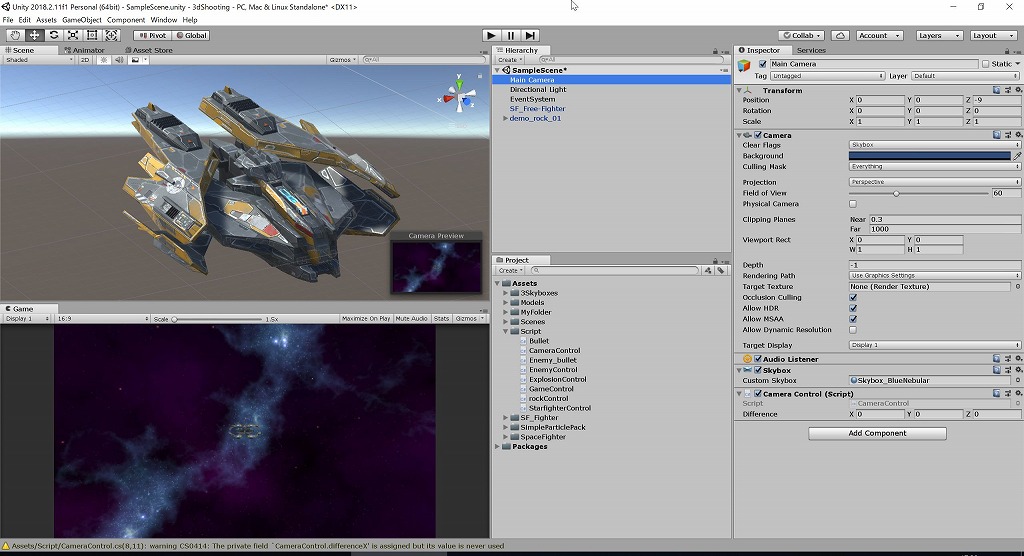Image resolution: width=1024 pixels, height=556 pixels.
Task: Open scene effects image icon
Action: (x=135, y=59)
